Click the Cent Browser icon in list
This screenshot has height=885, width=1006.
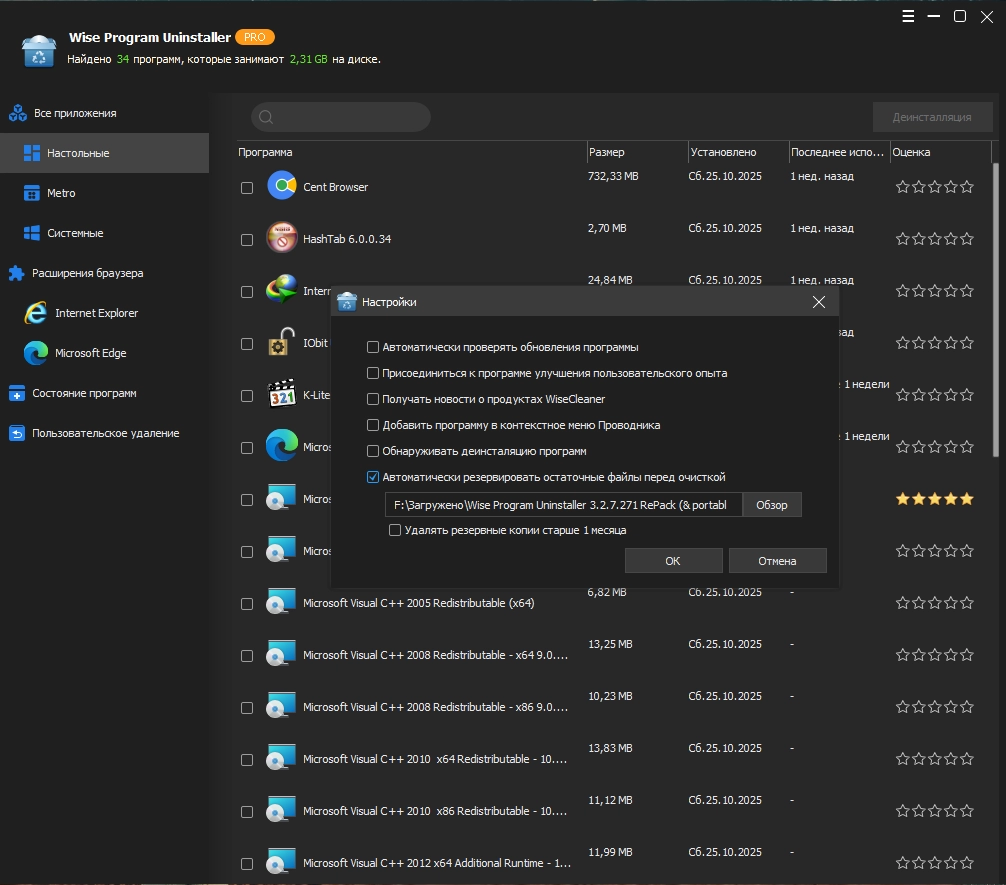tap(282, 186)
